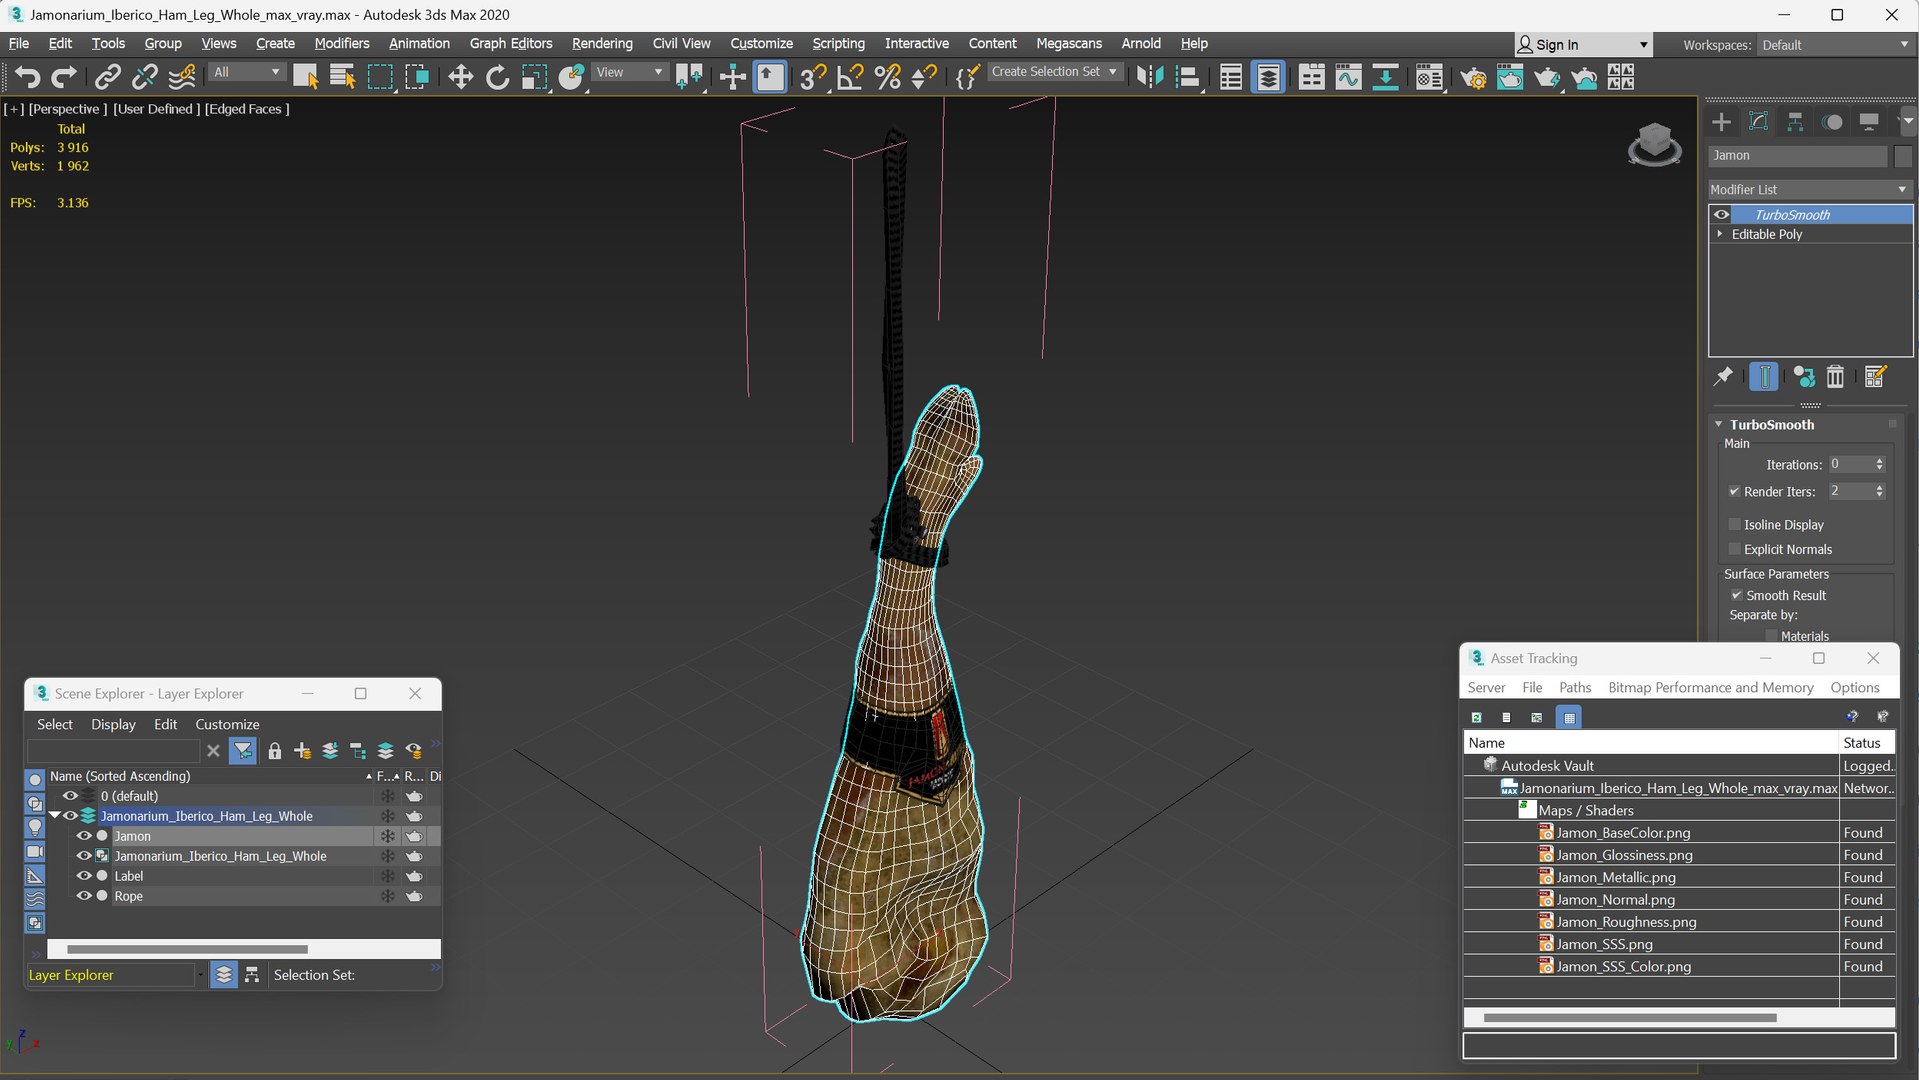
Task: Open reference coordinate View dropdown
Action: (630, 72)
